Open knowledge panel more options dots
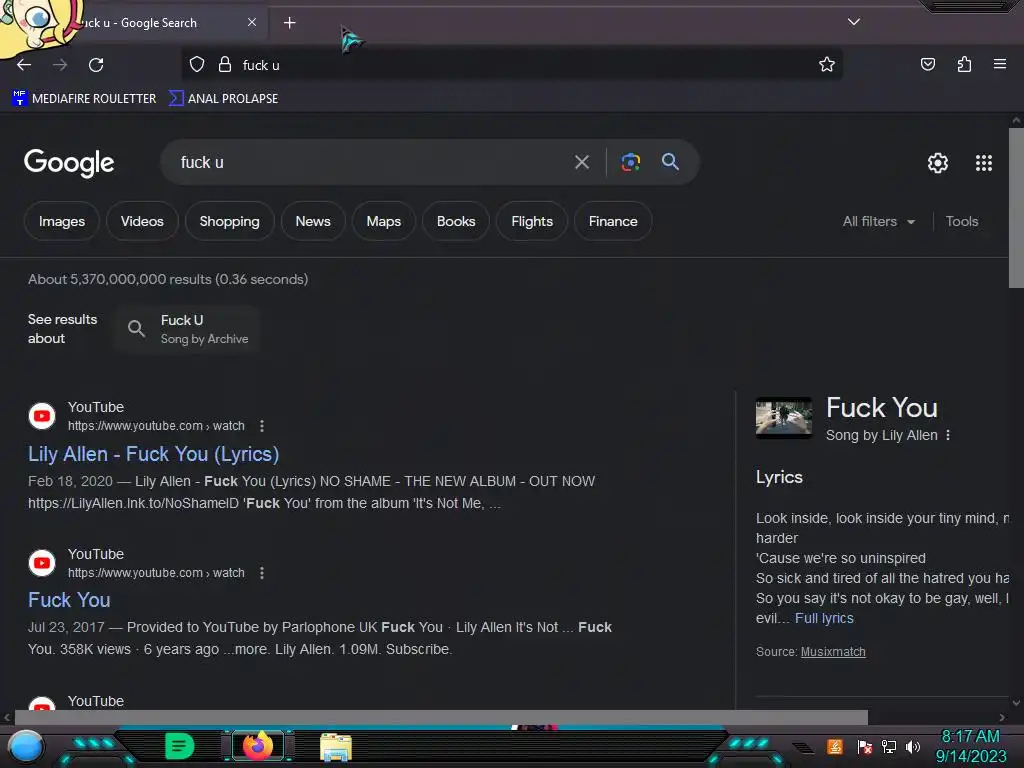This screenshot has width=1024, height=768. coord(948,435)
